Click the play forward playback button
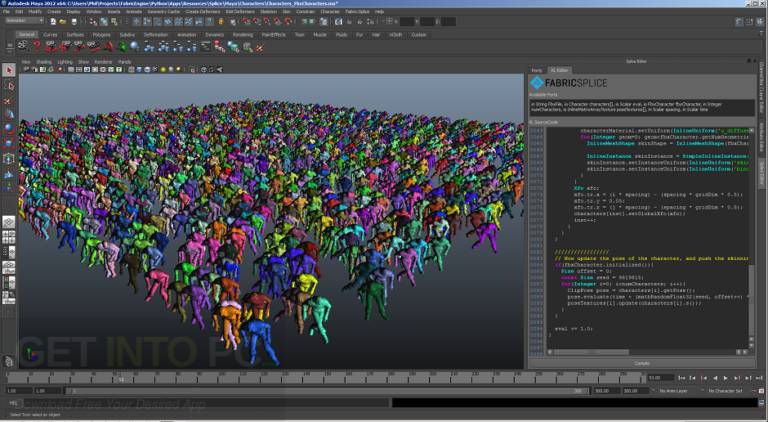This screenshot has width=768, height=422. point(726,378)
